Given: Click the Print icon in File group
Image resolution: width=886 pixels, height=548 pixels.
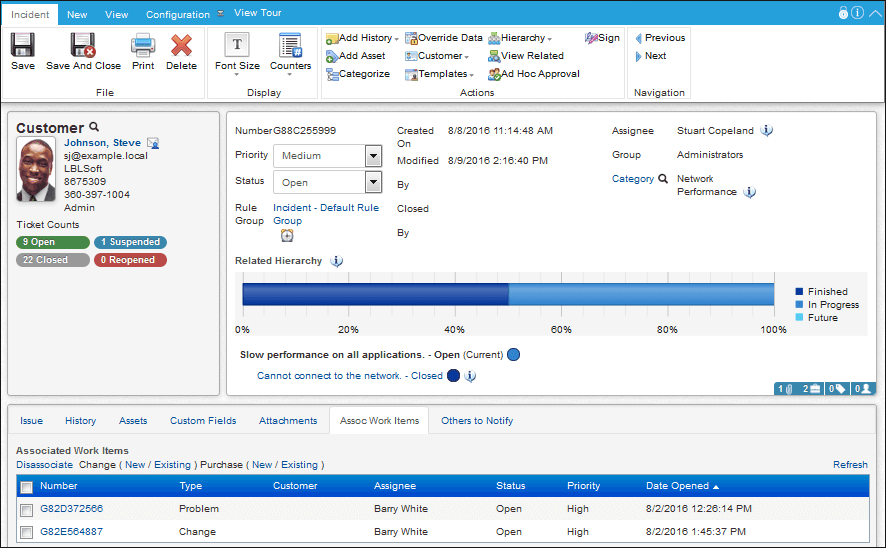Looking at the screenshot, I should 143,45.
